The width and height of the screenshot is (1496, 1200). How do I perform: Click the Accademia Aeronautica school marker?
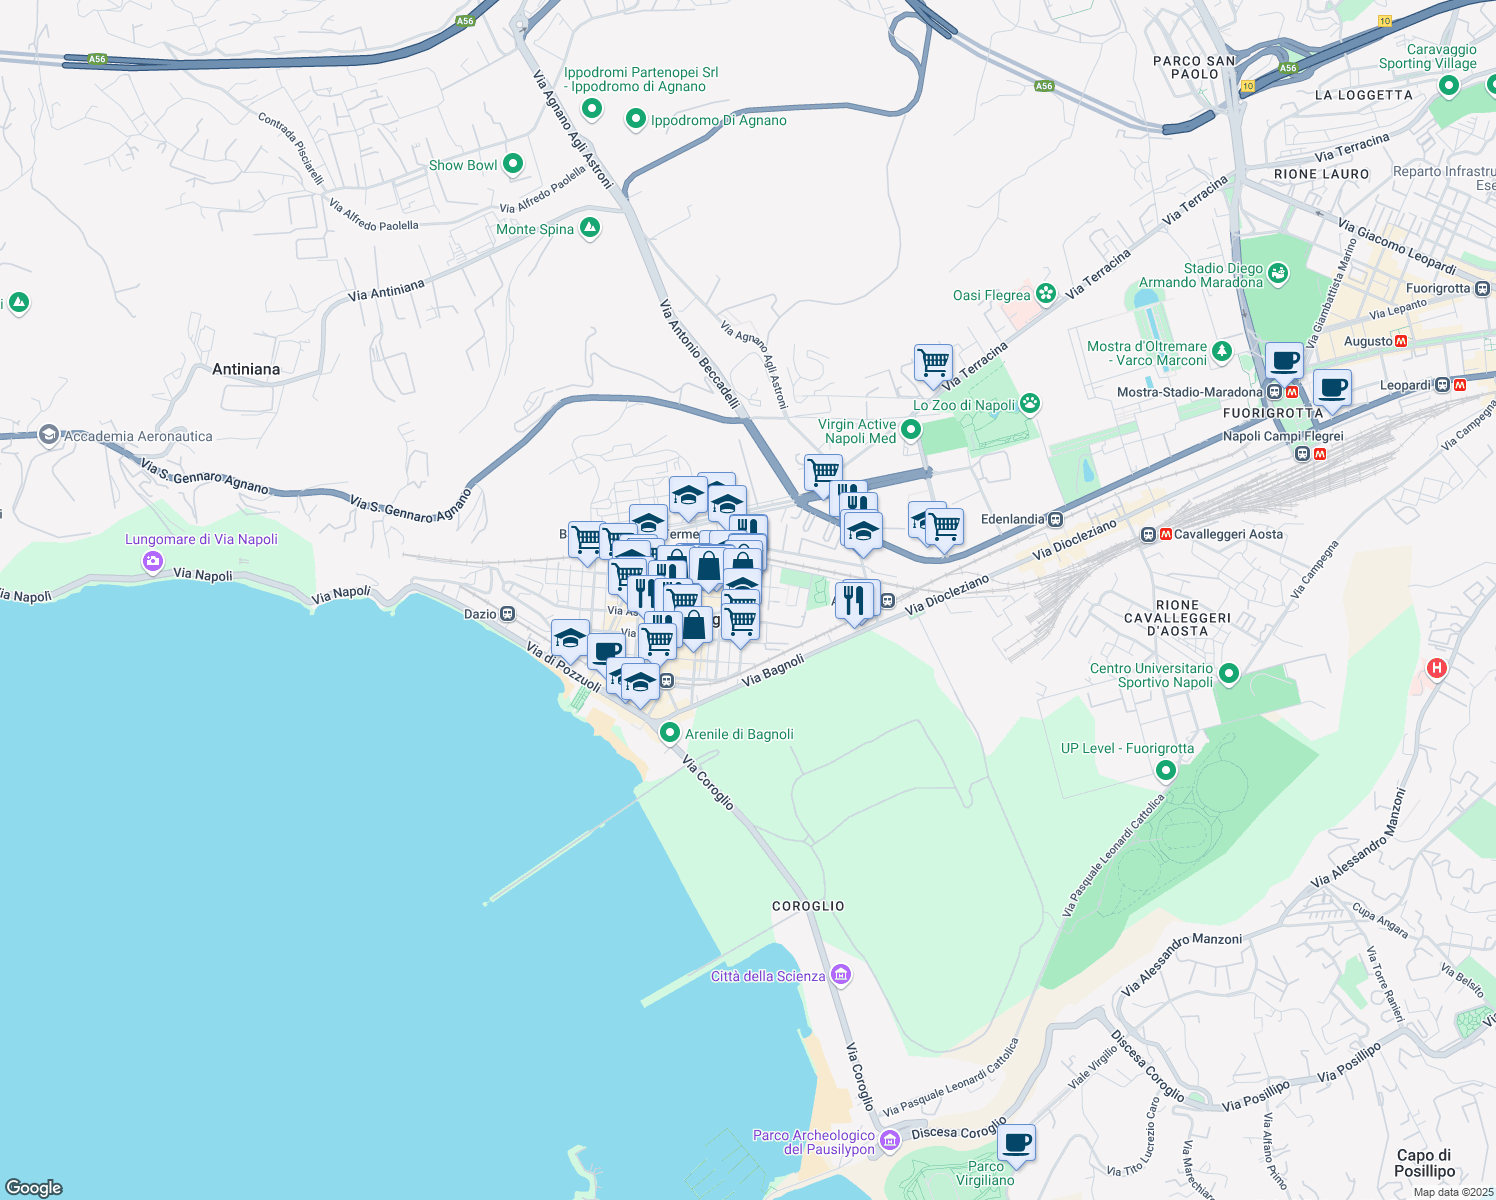49,435
